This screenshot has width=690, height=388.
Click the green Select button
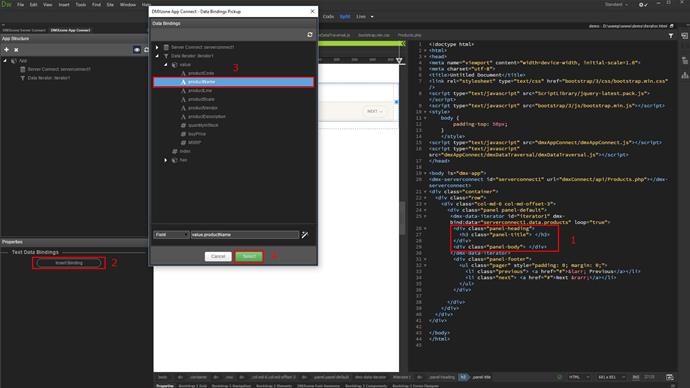coord(249,256)
